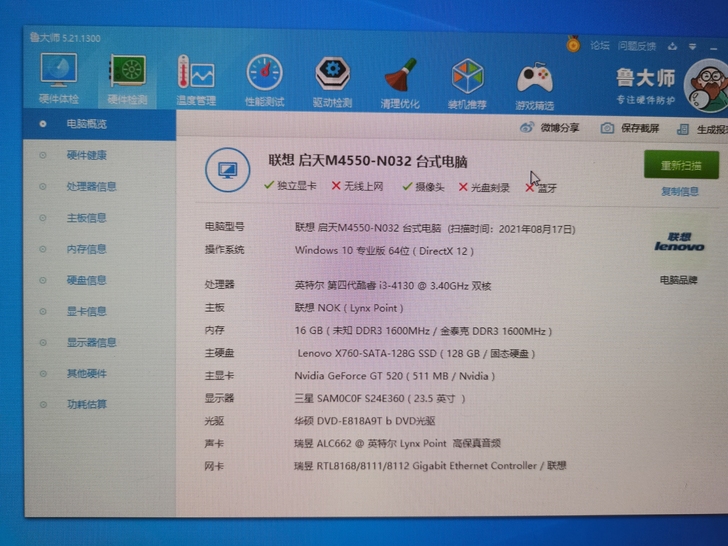
Task: Select the 硬件检测 hardware detection icon
Action: coord(127,79)
